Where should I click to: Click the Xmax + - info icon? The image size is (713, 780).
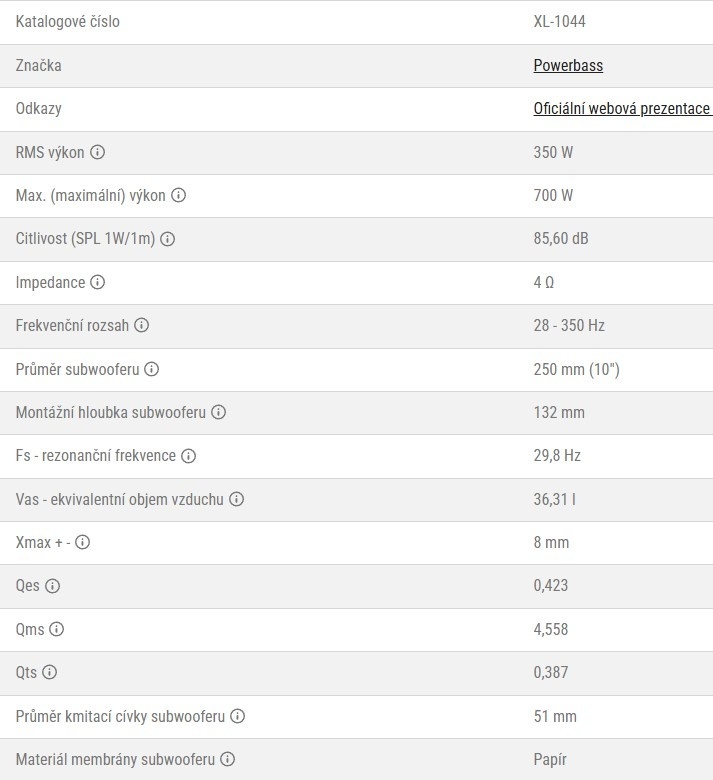click(x=83, y=542)
